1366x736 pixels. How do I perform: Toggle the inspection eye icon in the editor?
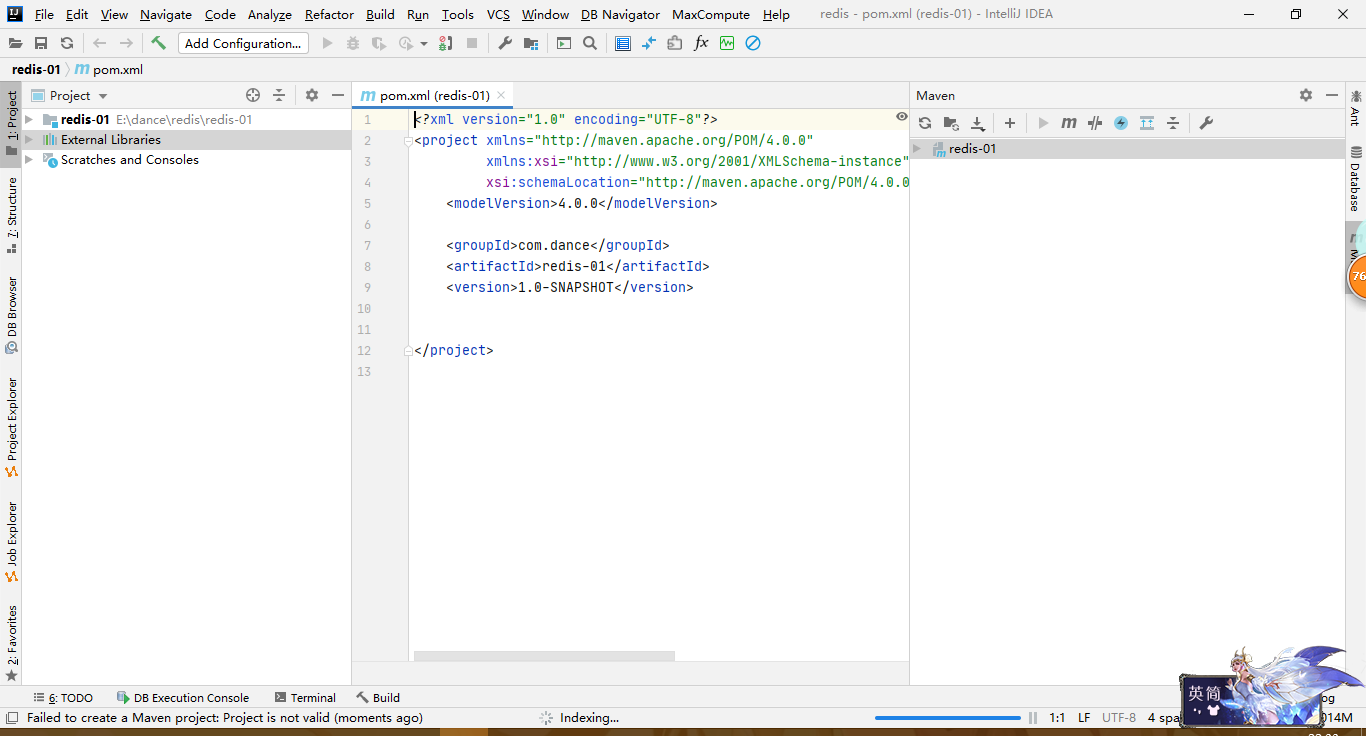[901, 117]
